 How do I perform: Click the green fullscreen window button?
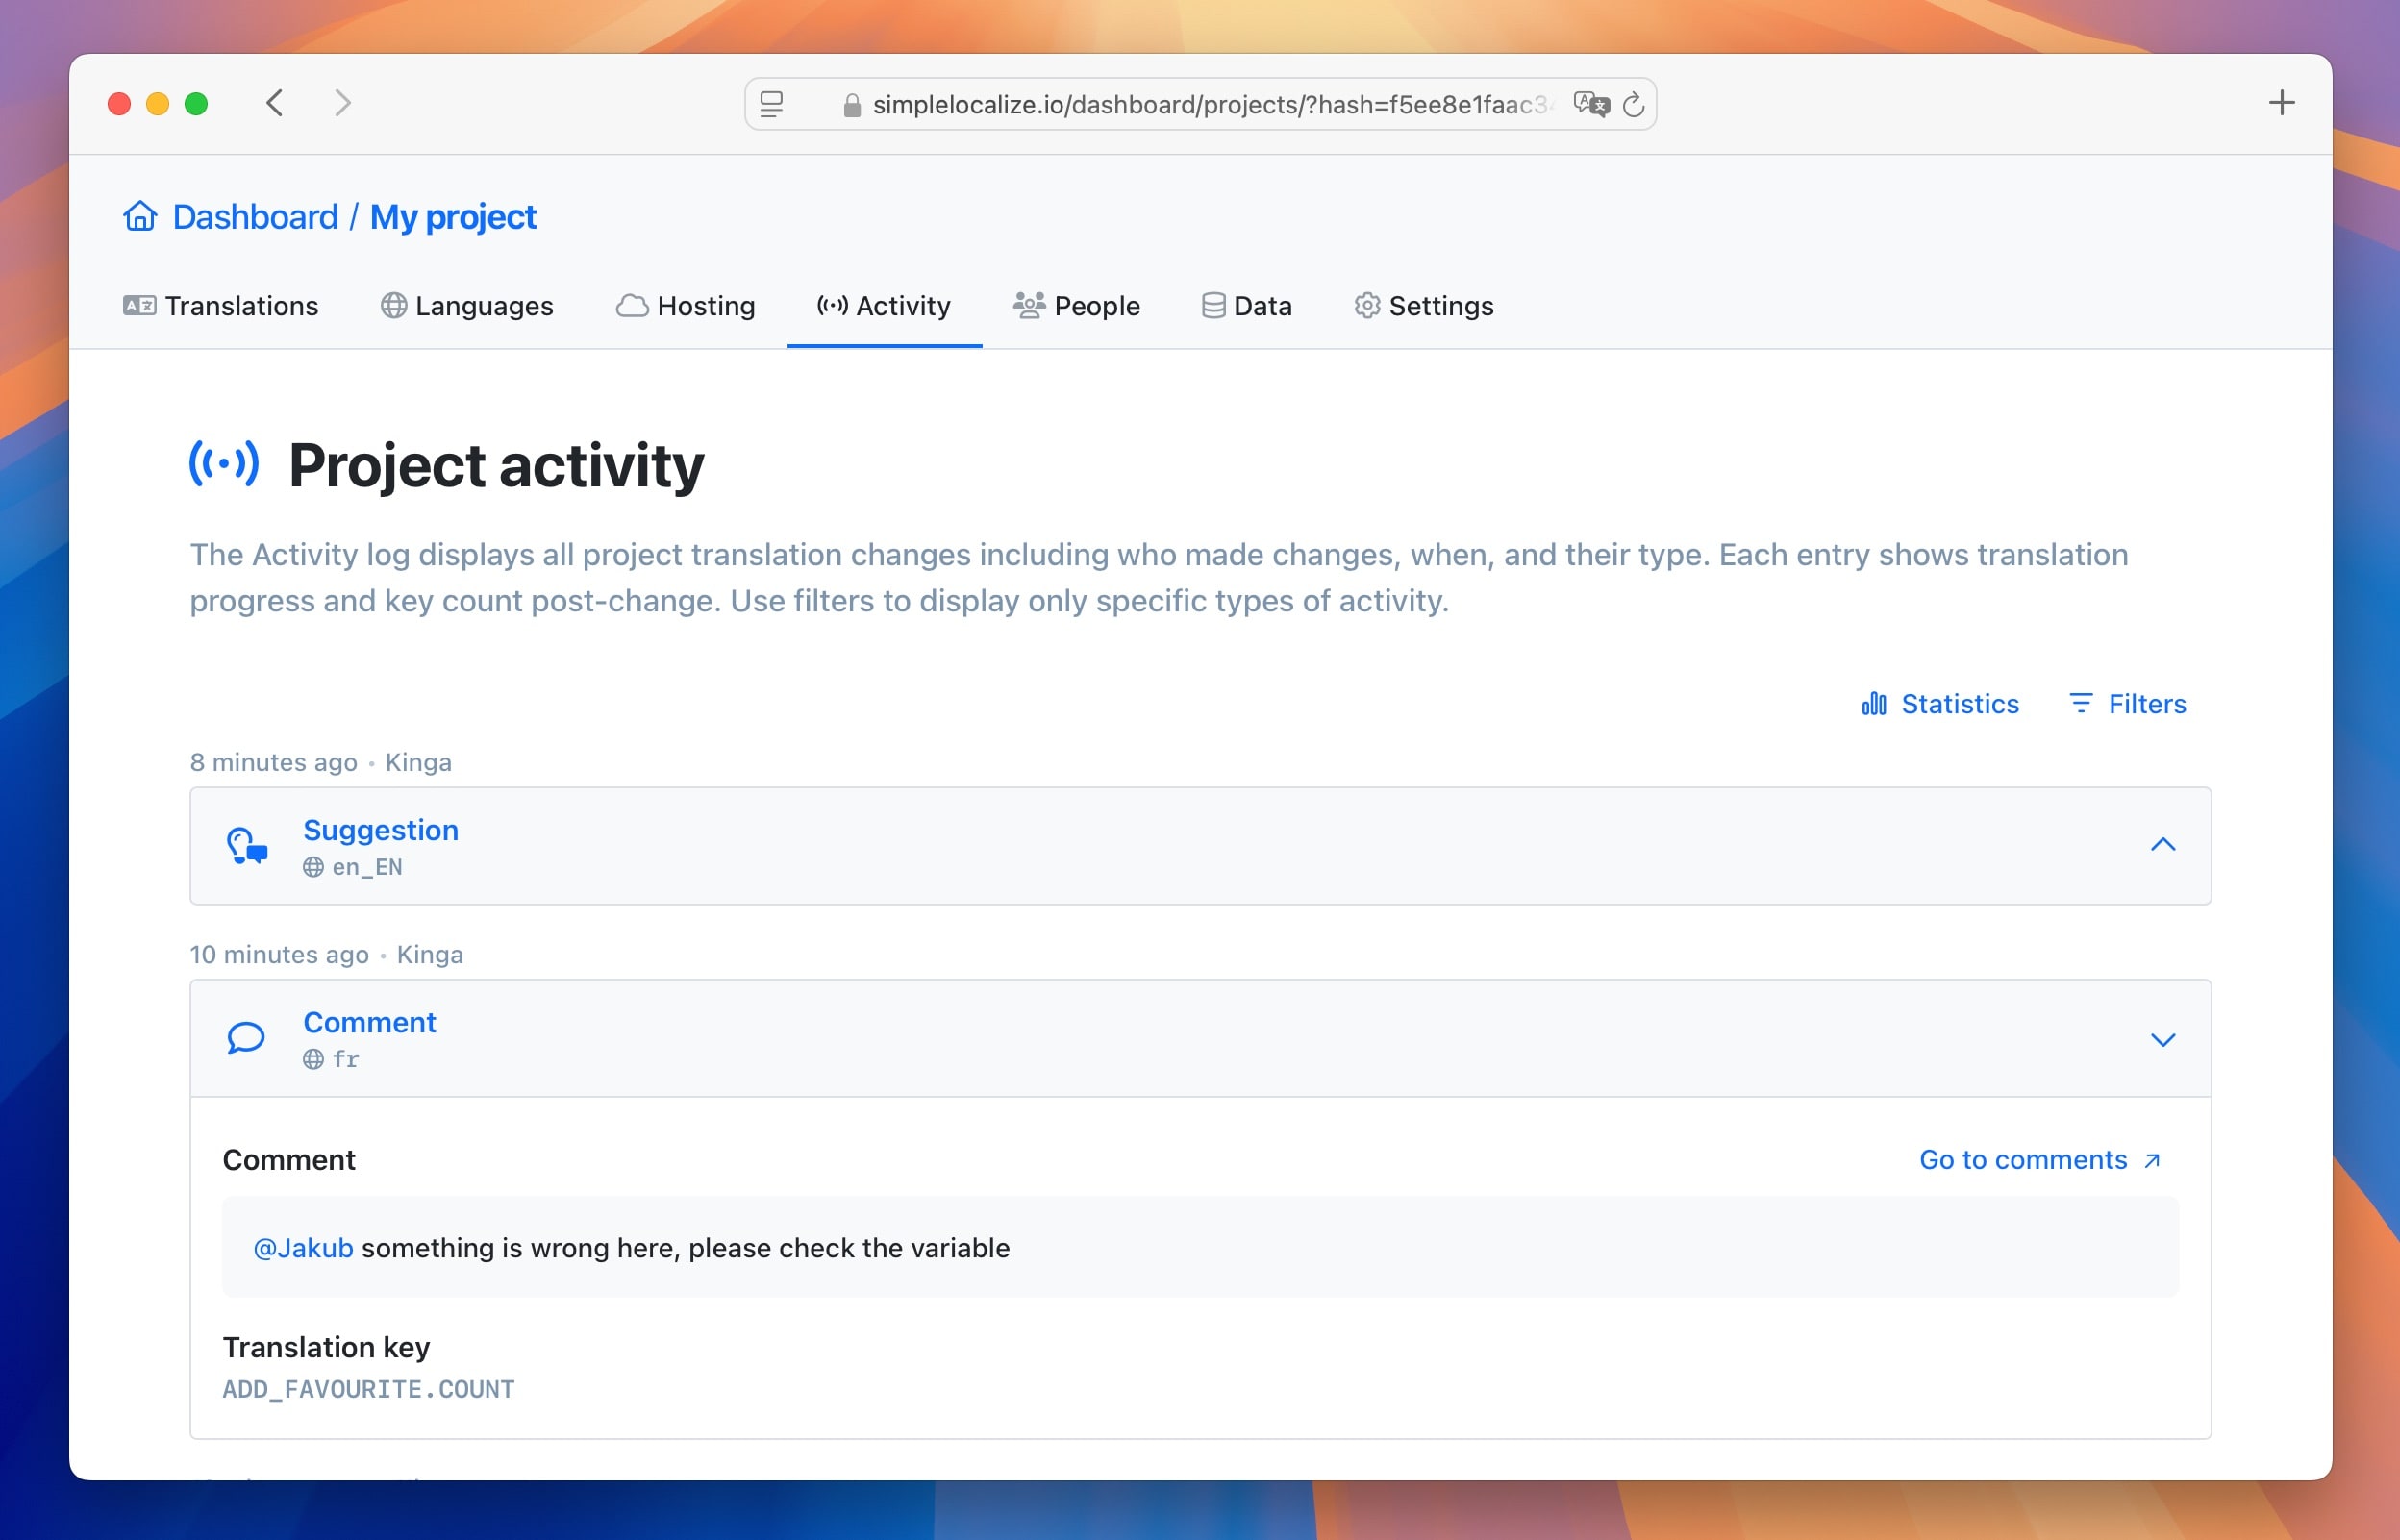196,104
